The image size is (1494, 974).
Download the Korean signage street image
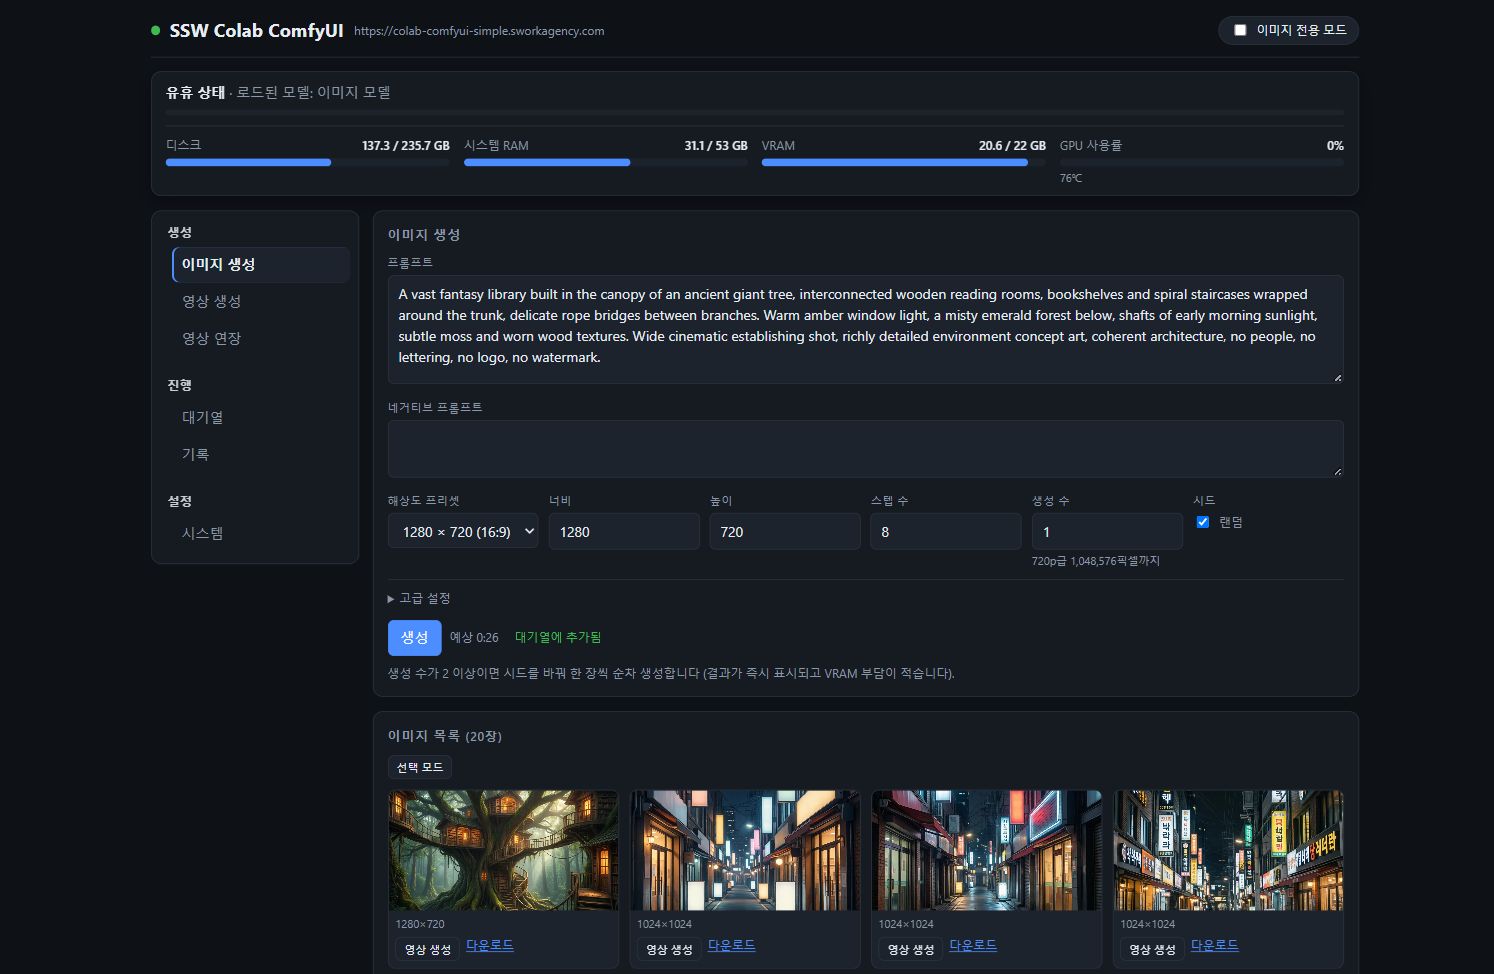1215,945
